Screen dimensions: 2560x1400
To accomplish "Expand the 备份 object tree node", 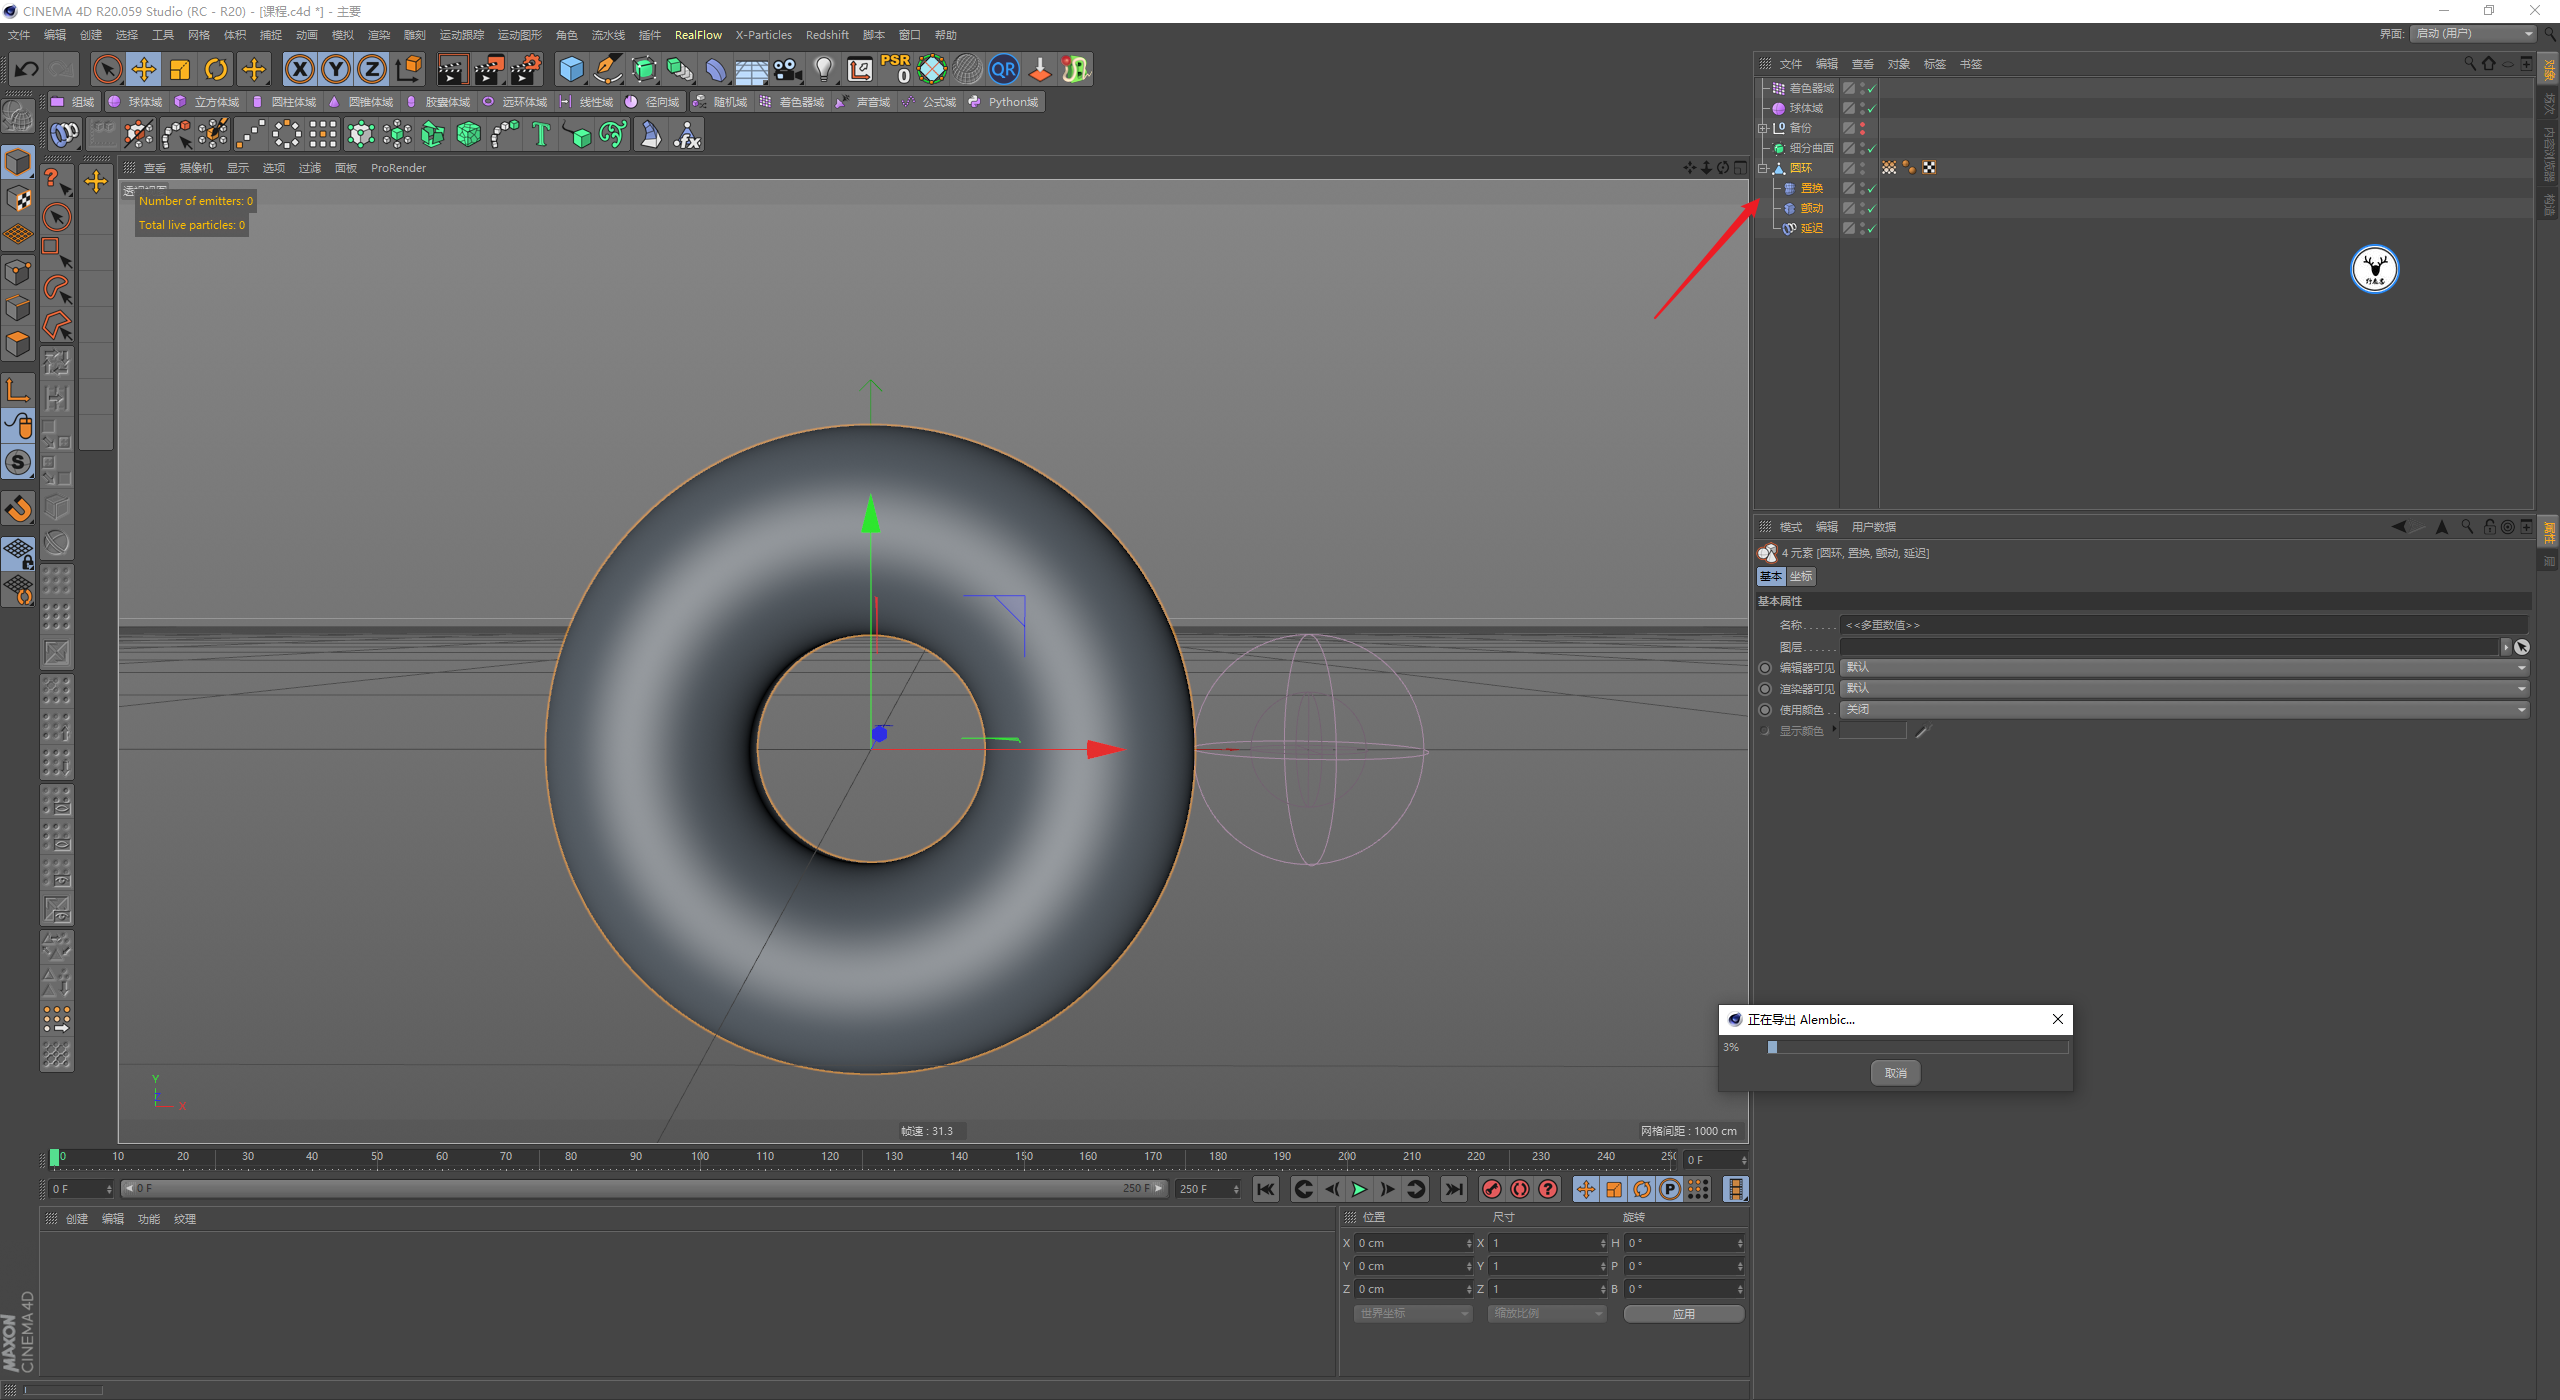I will pyautogui.click(x=1763, y=128).
